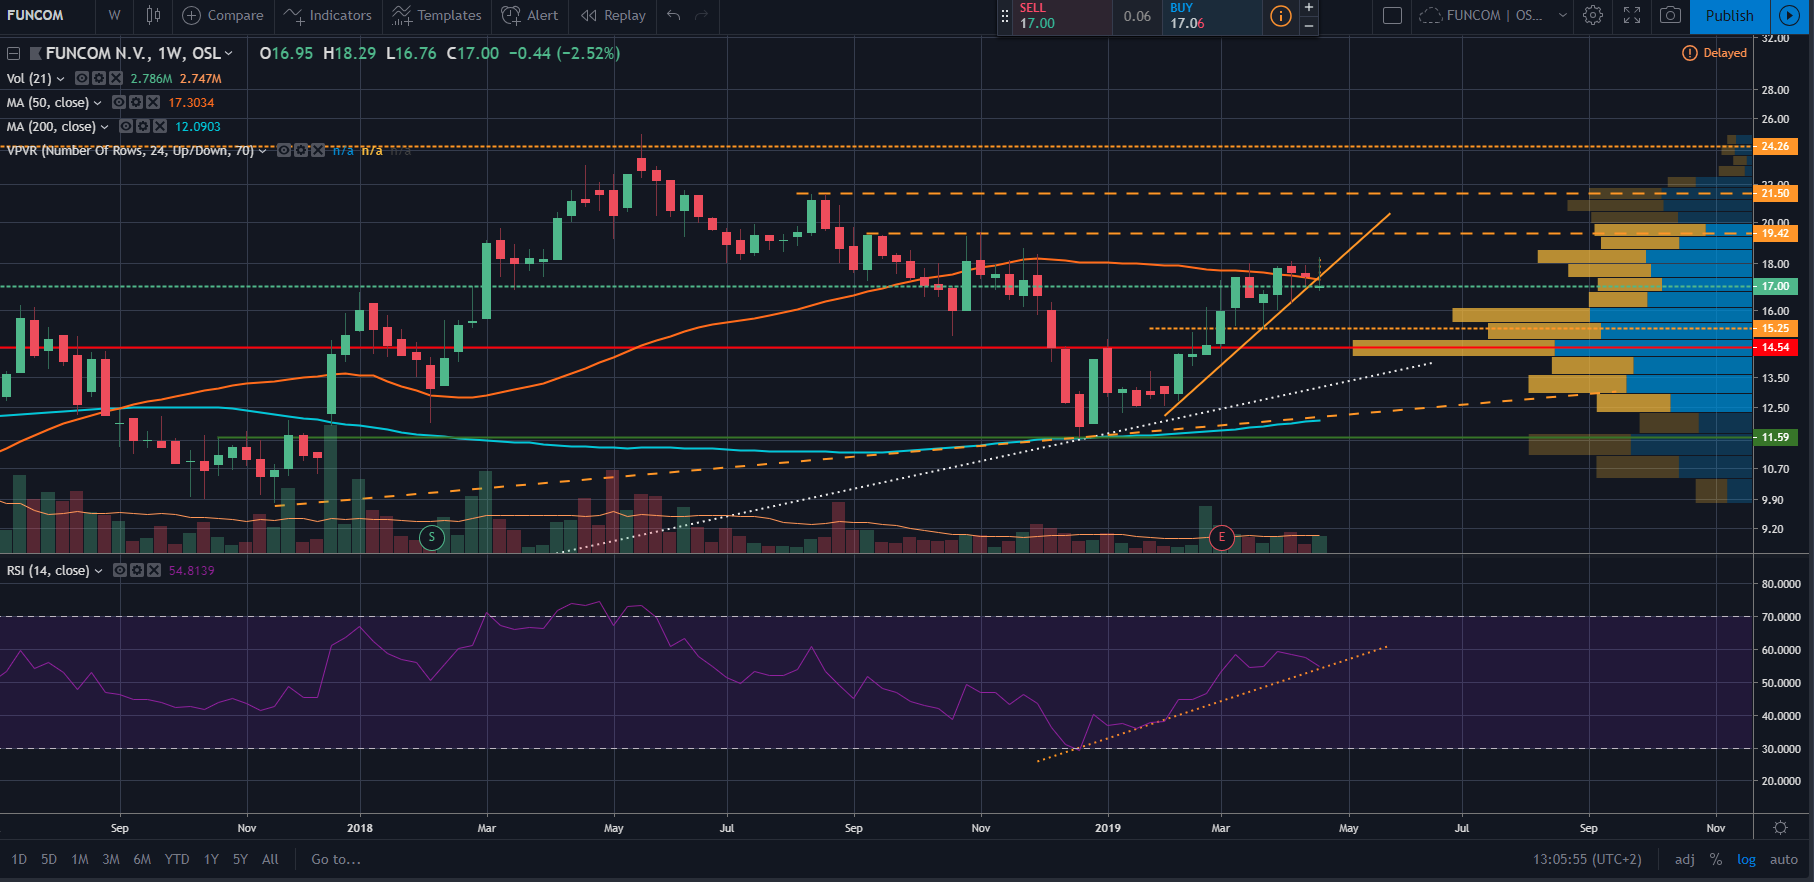This screenshot has height=882, width=1814.
Task: Select the 1M time range
Action: [x=80, y=859]
